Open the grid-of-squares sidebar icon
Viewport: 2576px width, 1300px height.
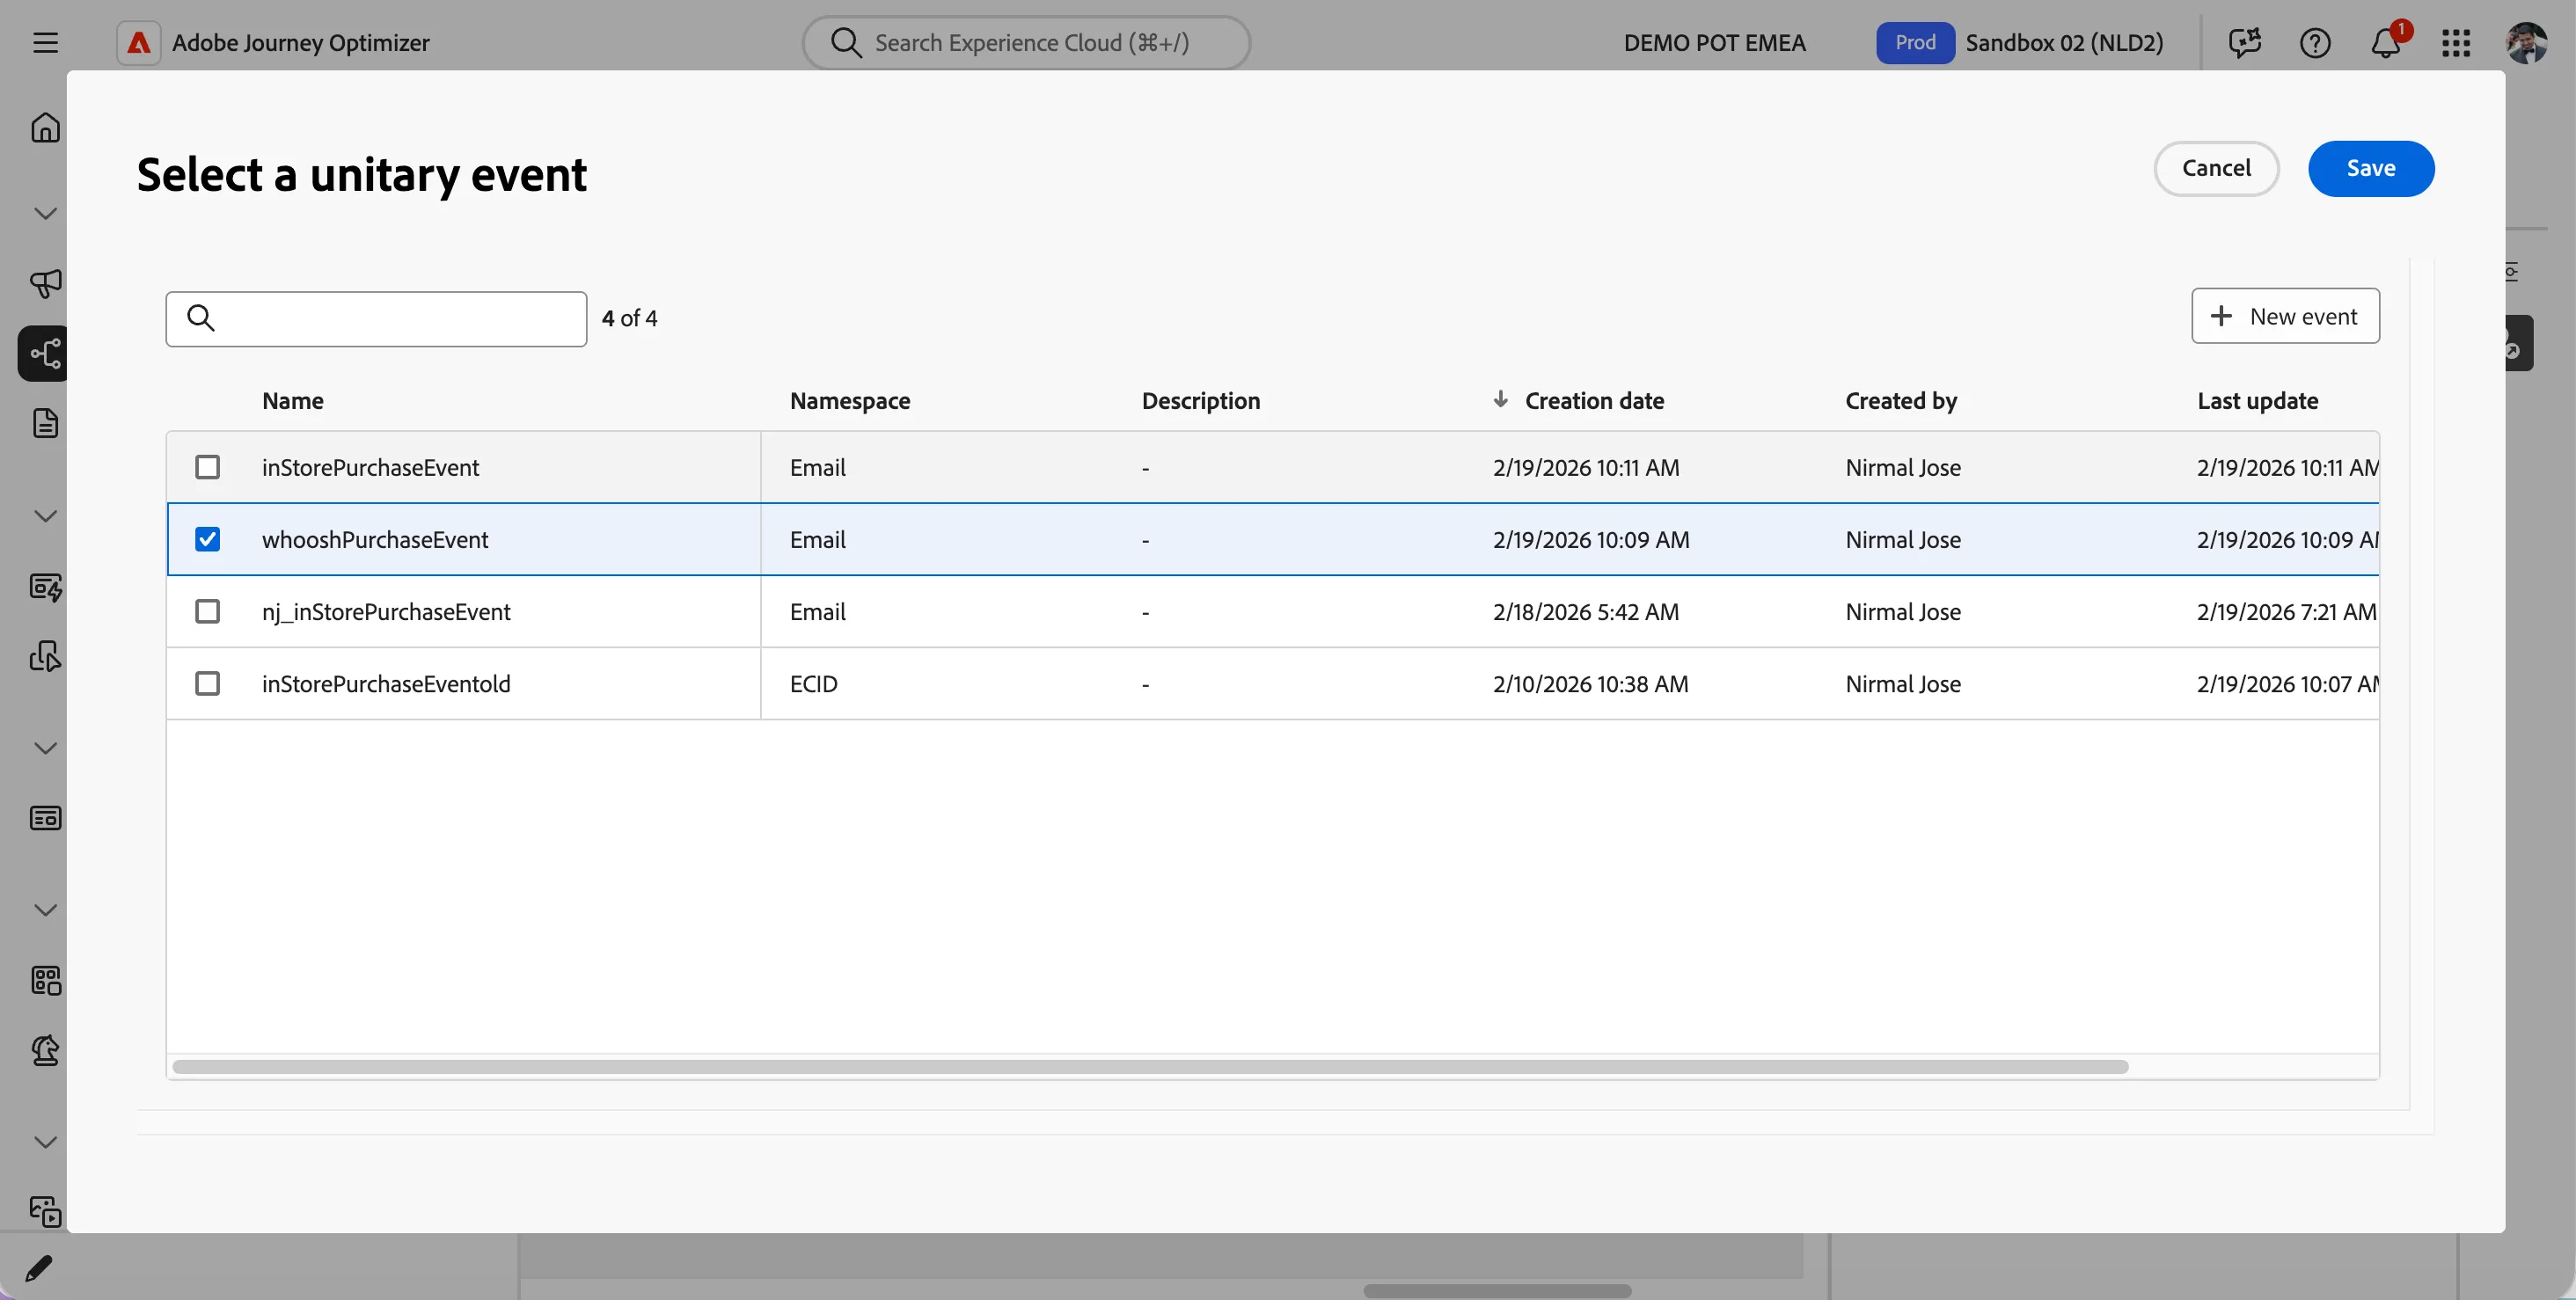[x=45, y=980]
